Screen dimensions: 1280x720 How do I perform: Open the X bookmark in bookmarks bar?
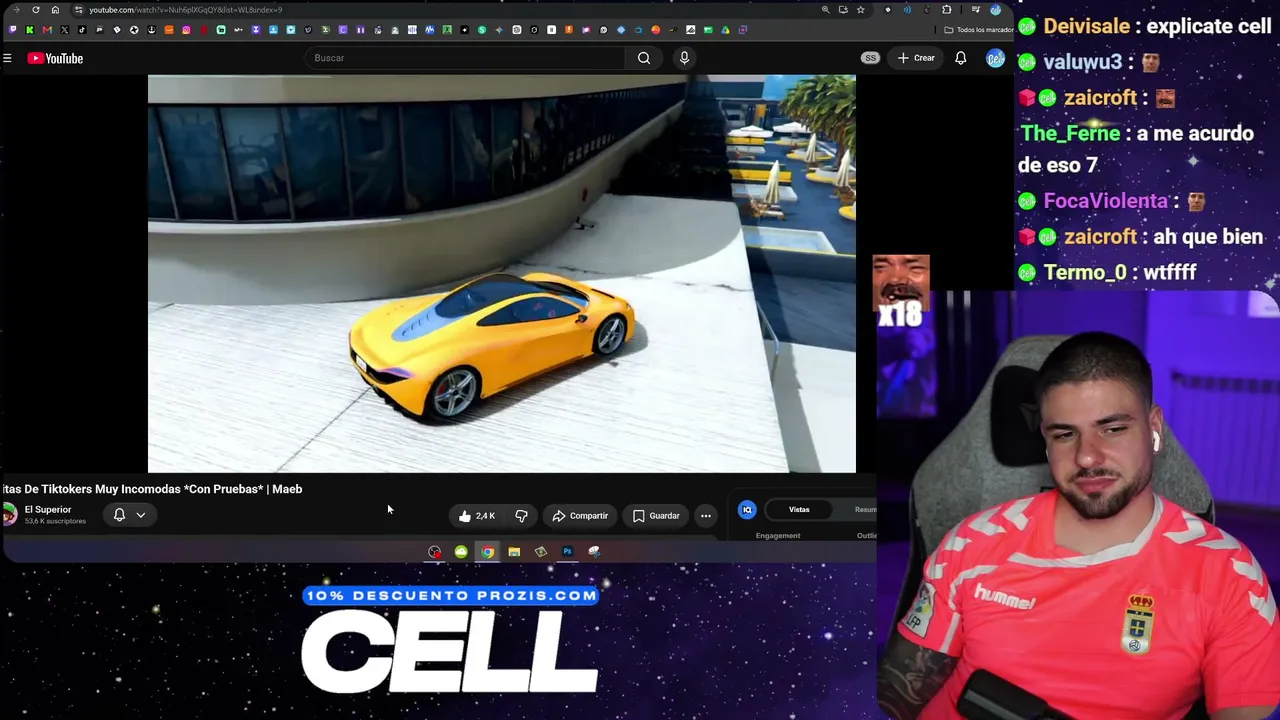(65, 30)
